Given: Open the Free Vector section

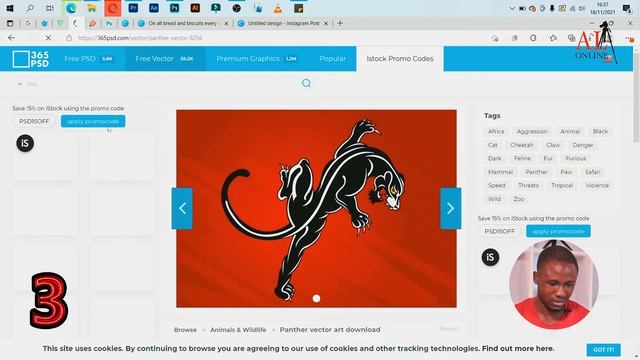Looking at the screenshot, I should [x=164, y=59].
